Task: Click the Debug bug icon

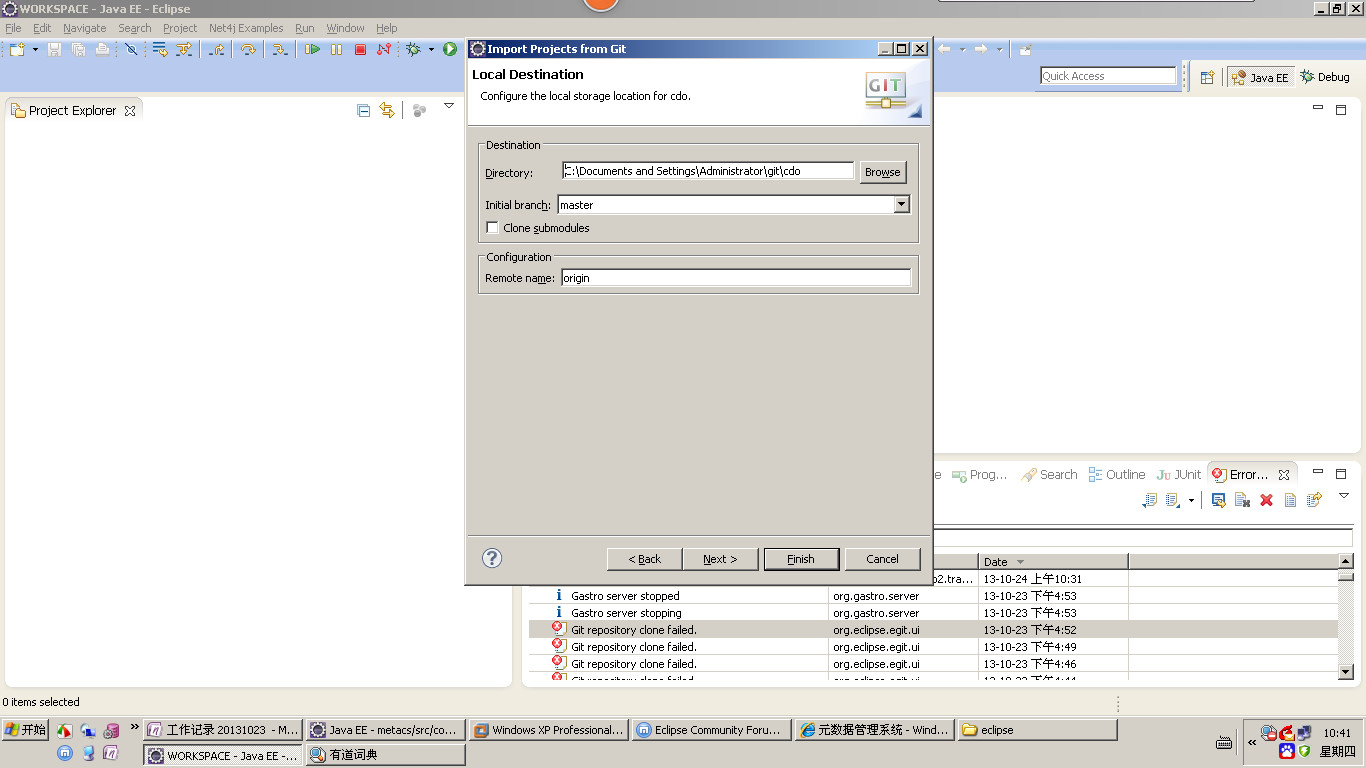Action: (x=413, y=49)
